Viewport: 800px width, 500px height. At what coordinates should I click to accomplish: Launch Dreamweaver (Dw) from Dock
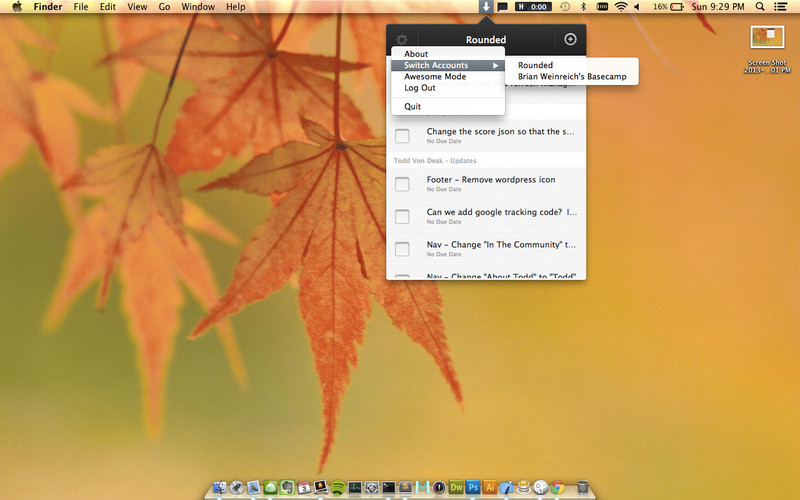click(x=456, y=487)
